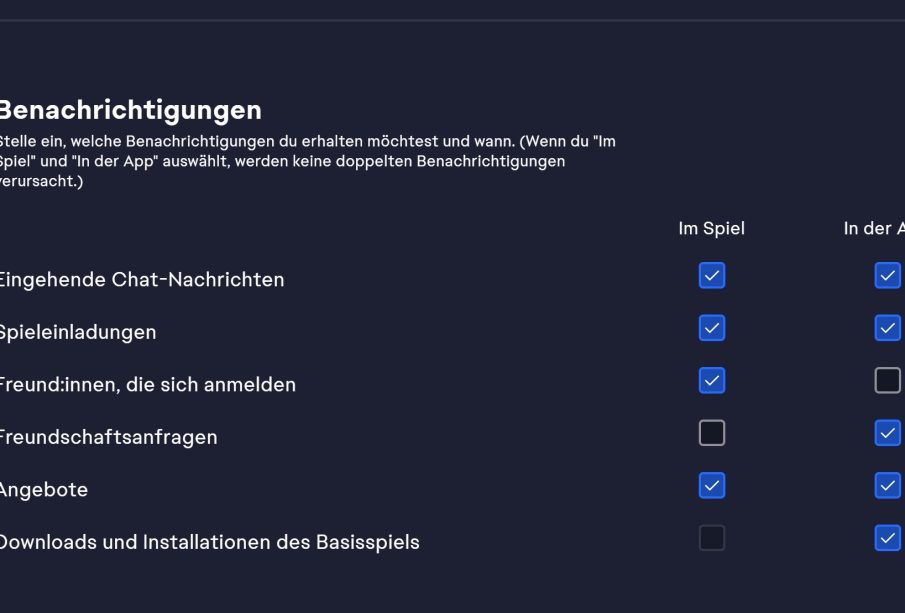Click the Benachrichtigungen section heading
Screen dimensions: 905x613
130,110
